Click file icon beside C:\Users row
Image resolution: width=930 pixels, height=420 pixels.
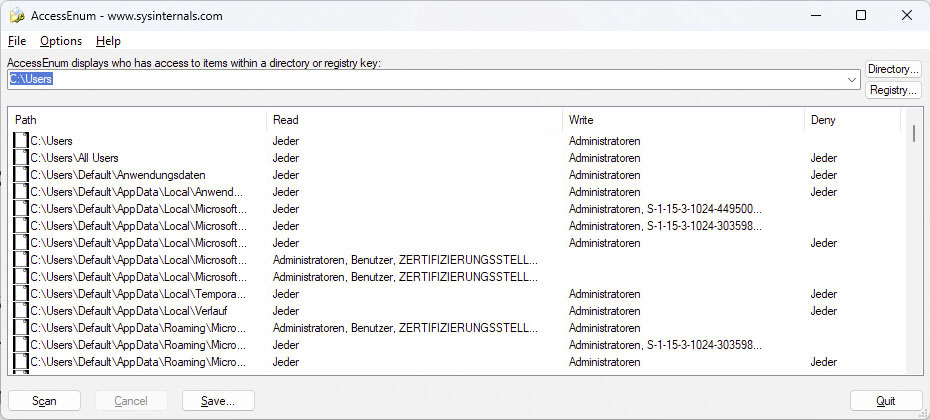21,141
